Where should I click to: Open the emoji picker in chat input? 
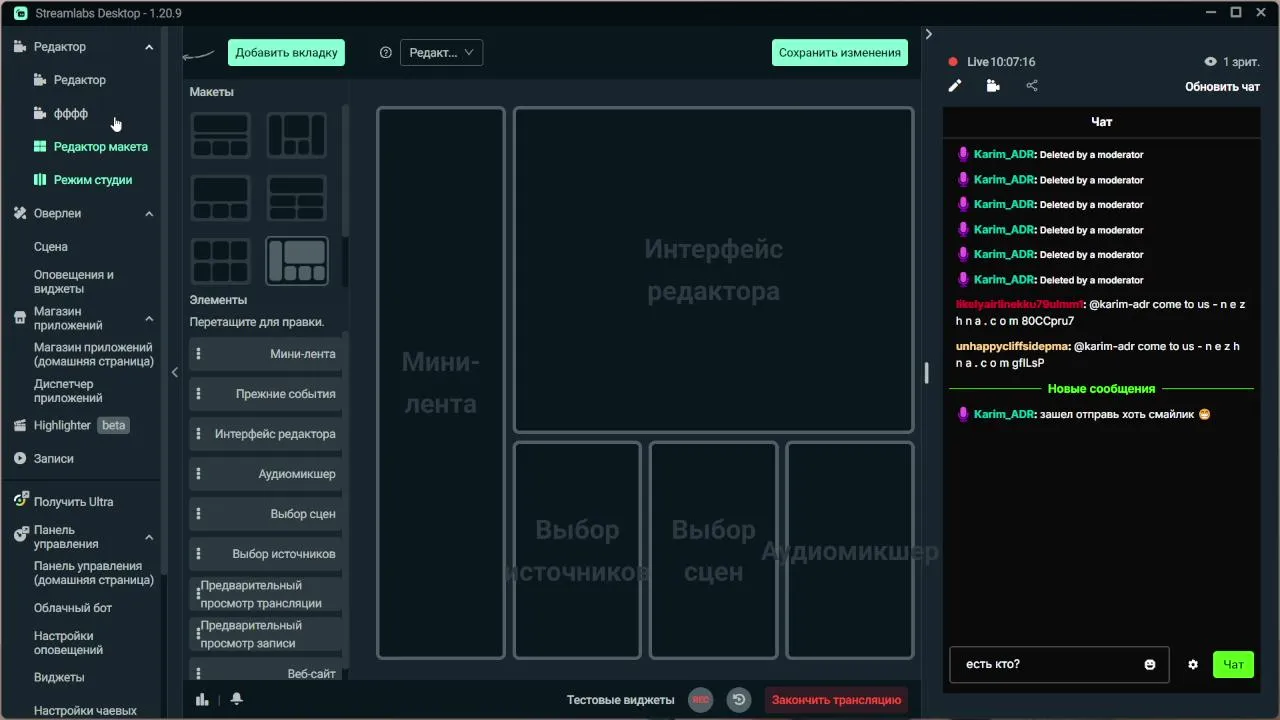coord(1150,665)
